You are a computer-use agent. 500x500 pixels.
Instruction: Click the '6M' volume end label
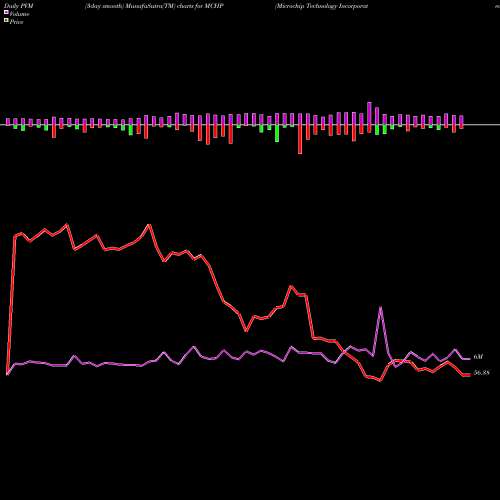(478, 357)
